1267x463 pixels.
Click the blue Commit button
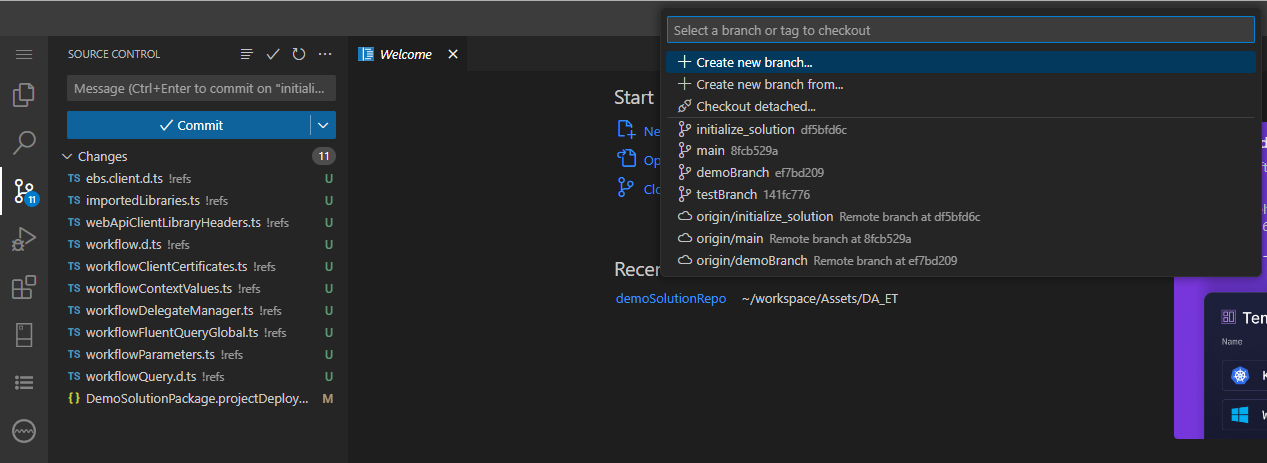pyautogui.click(x=190, y=125)
